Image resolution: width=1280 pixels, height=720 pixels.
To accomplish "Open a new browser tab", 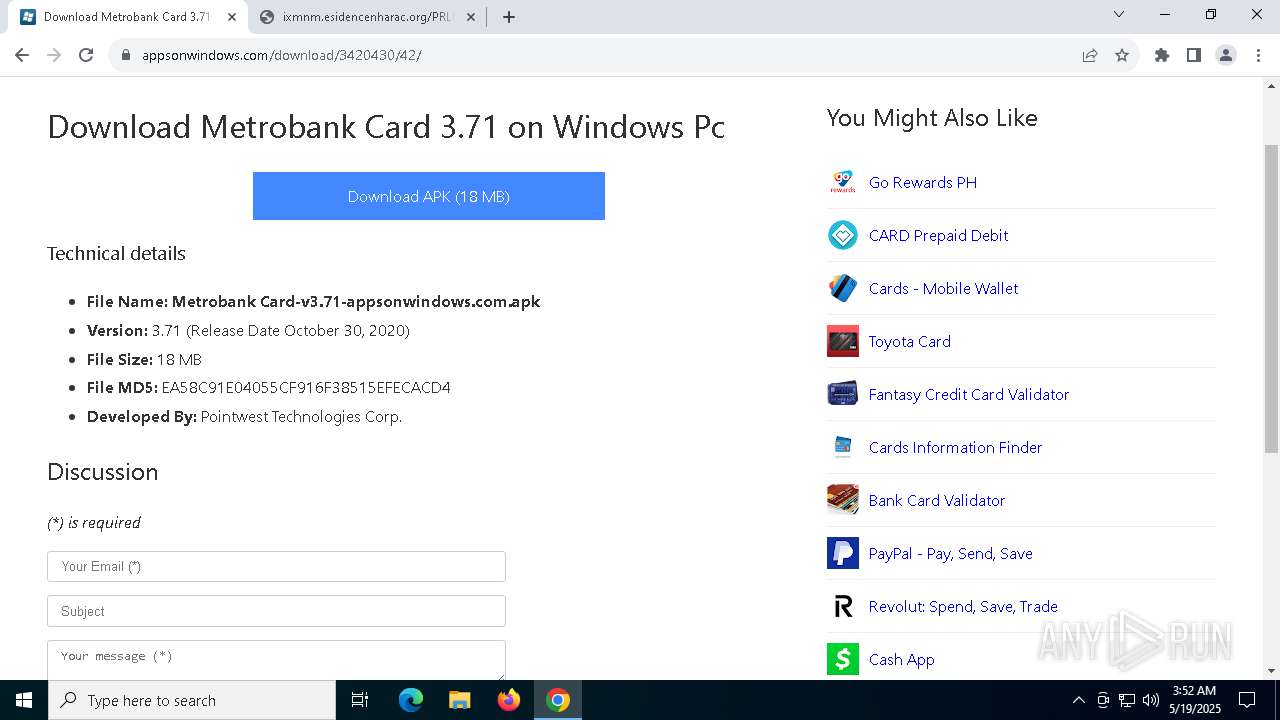I will (509, 17).
